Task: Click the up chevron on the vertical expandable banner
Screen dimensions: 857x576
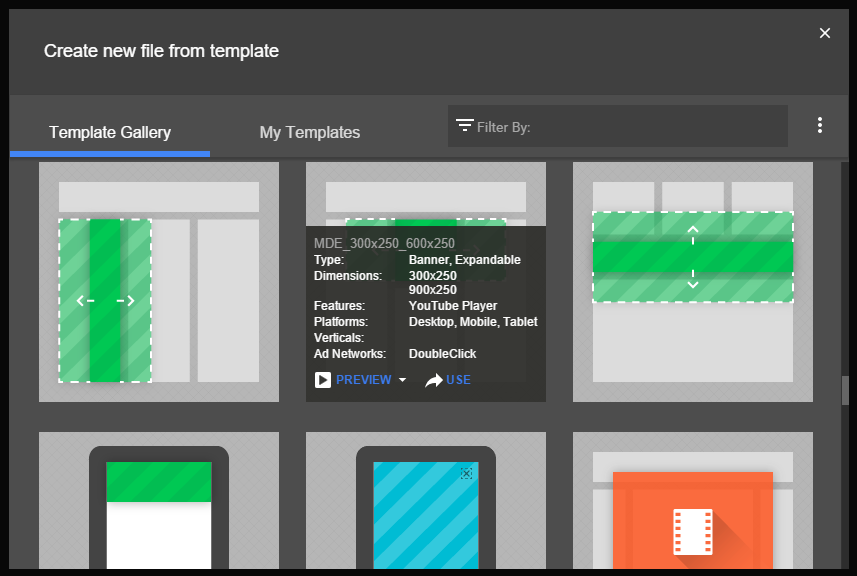Action: coord(692,229)
